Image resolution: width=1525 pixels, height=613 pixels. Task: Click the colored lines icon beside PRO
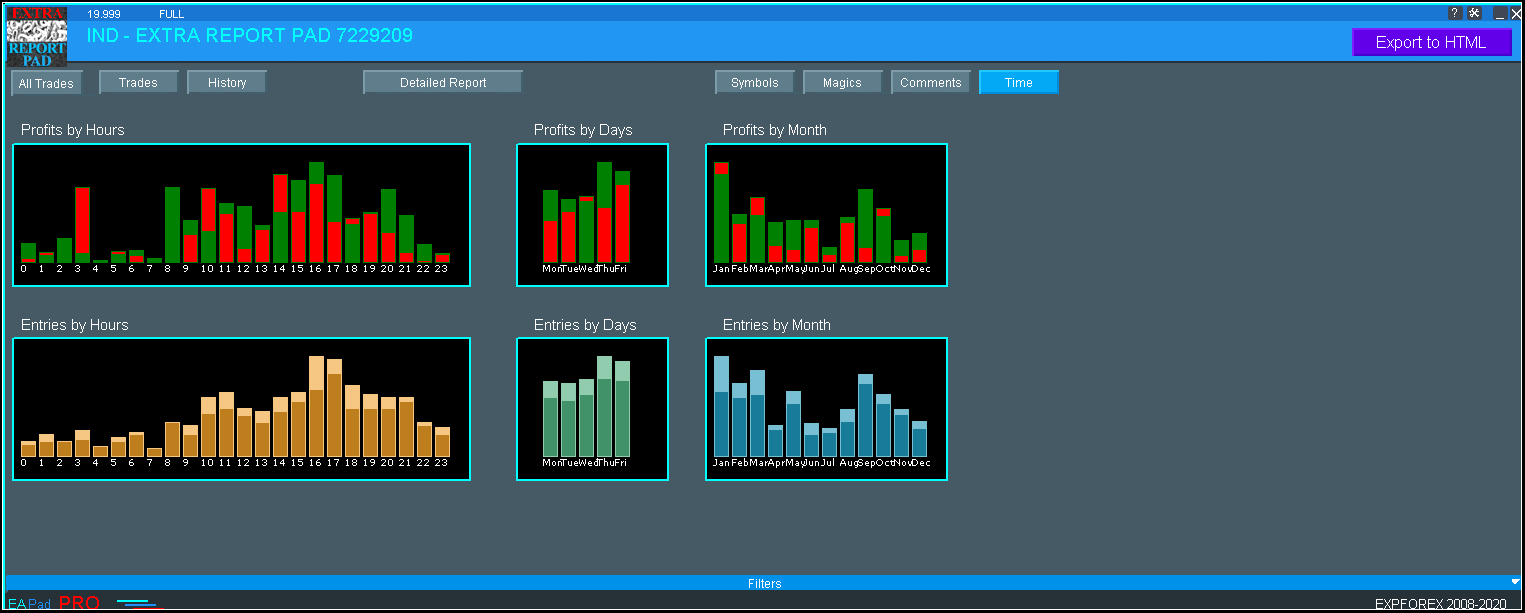[x=139, y=603]
